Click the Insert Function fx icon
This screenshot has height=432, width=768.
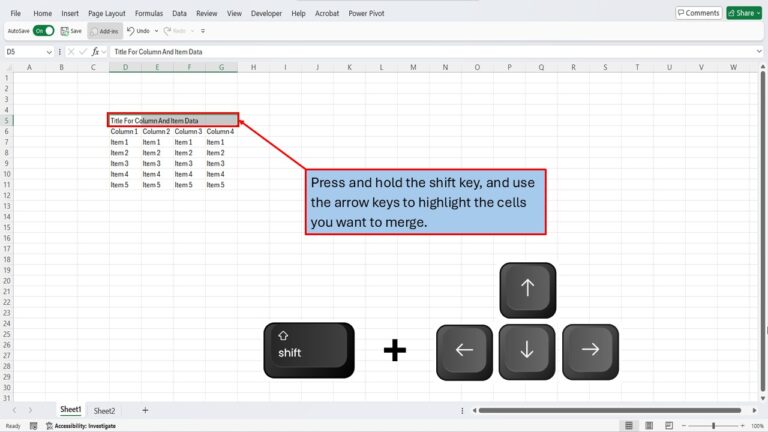pyautogui.click(x=95, y=51)
